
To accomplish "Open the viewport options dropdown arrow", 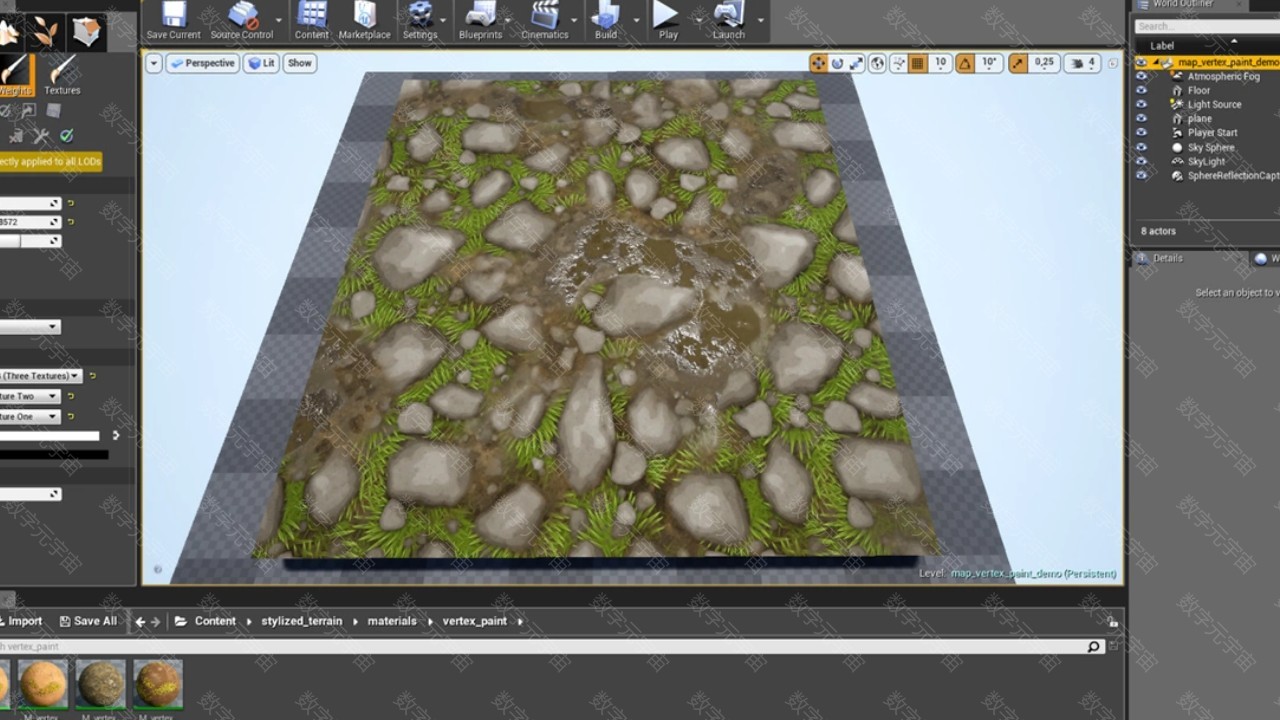I will [153, 63].
